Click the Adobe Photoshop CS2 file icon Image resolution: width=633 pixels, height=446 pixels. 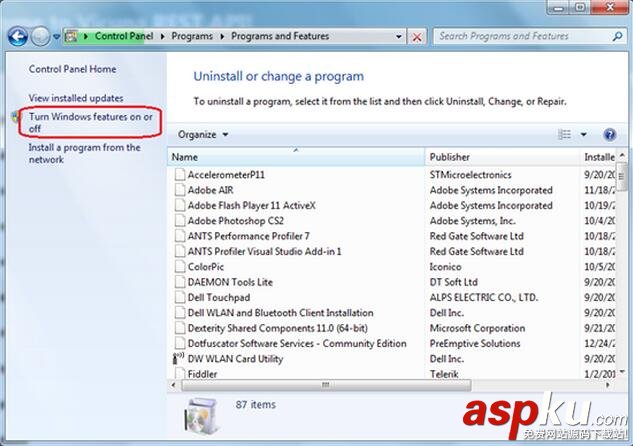(180, 221)
